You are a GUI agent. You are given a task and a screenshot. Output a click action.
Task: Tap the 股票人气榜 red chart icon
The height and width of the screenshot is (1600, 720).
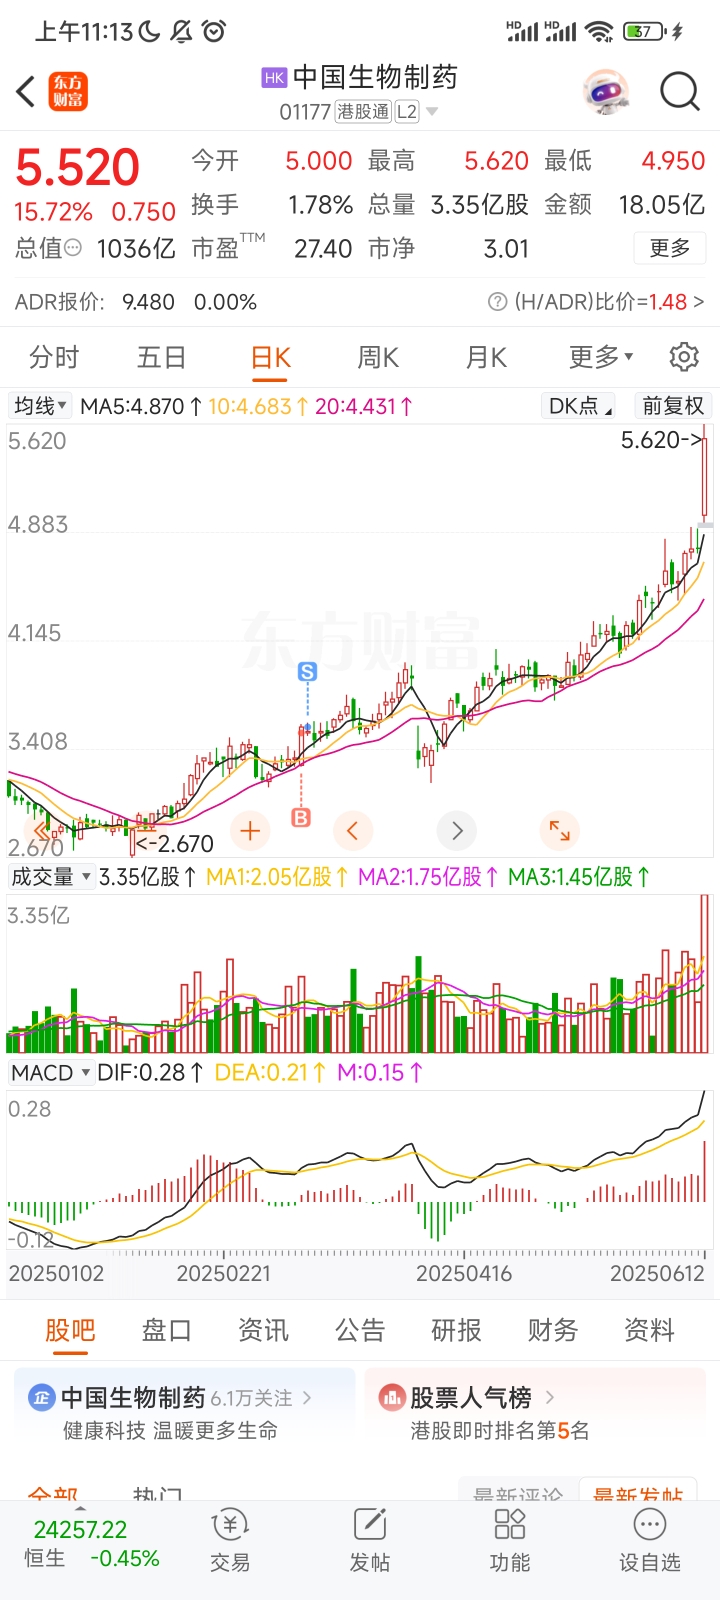click(391, 1397)
